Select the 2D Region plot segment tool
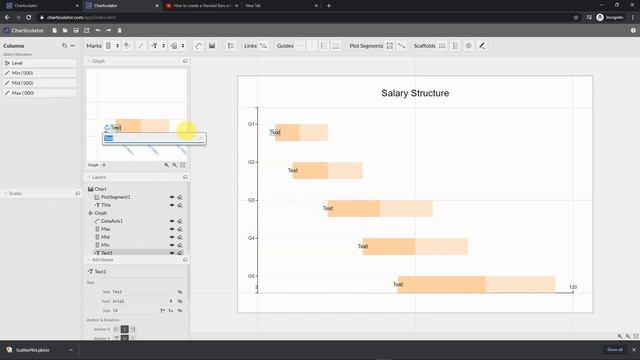Image resolution: width=640 pixels, height=360 pixels. pos(390,46)
